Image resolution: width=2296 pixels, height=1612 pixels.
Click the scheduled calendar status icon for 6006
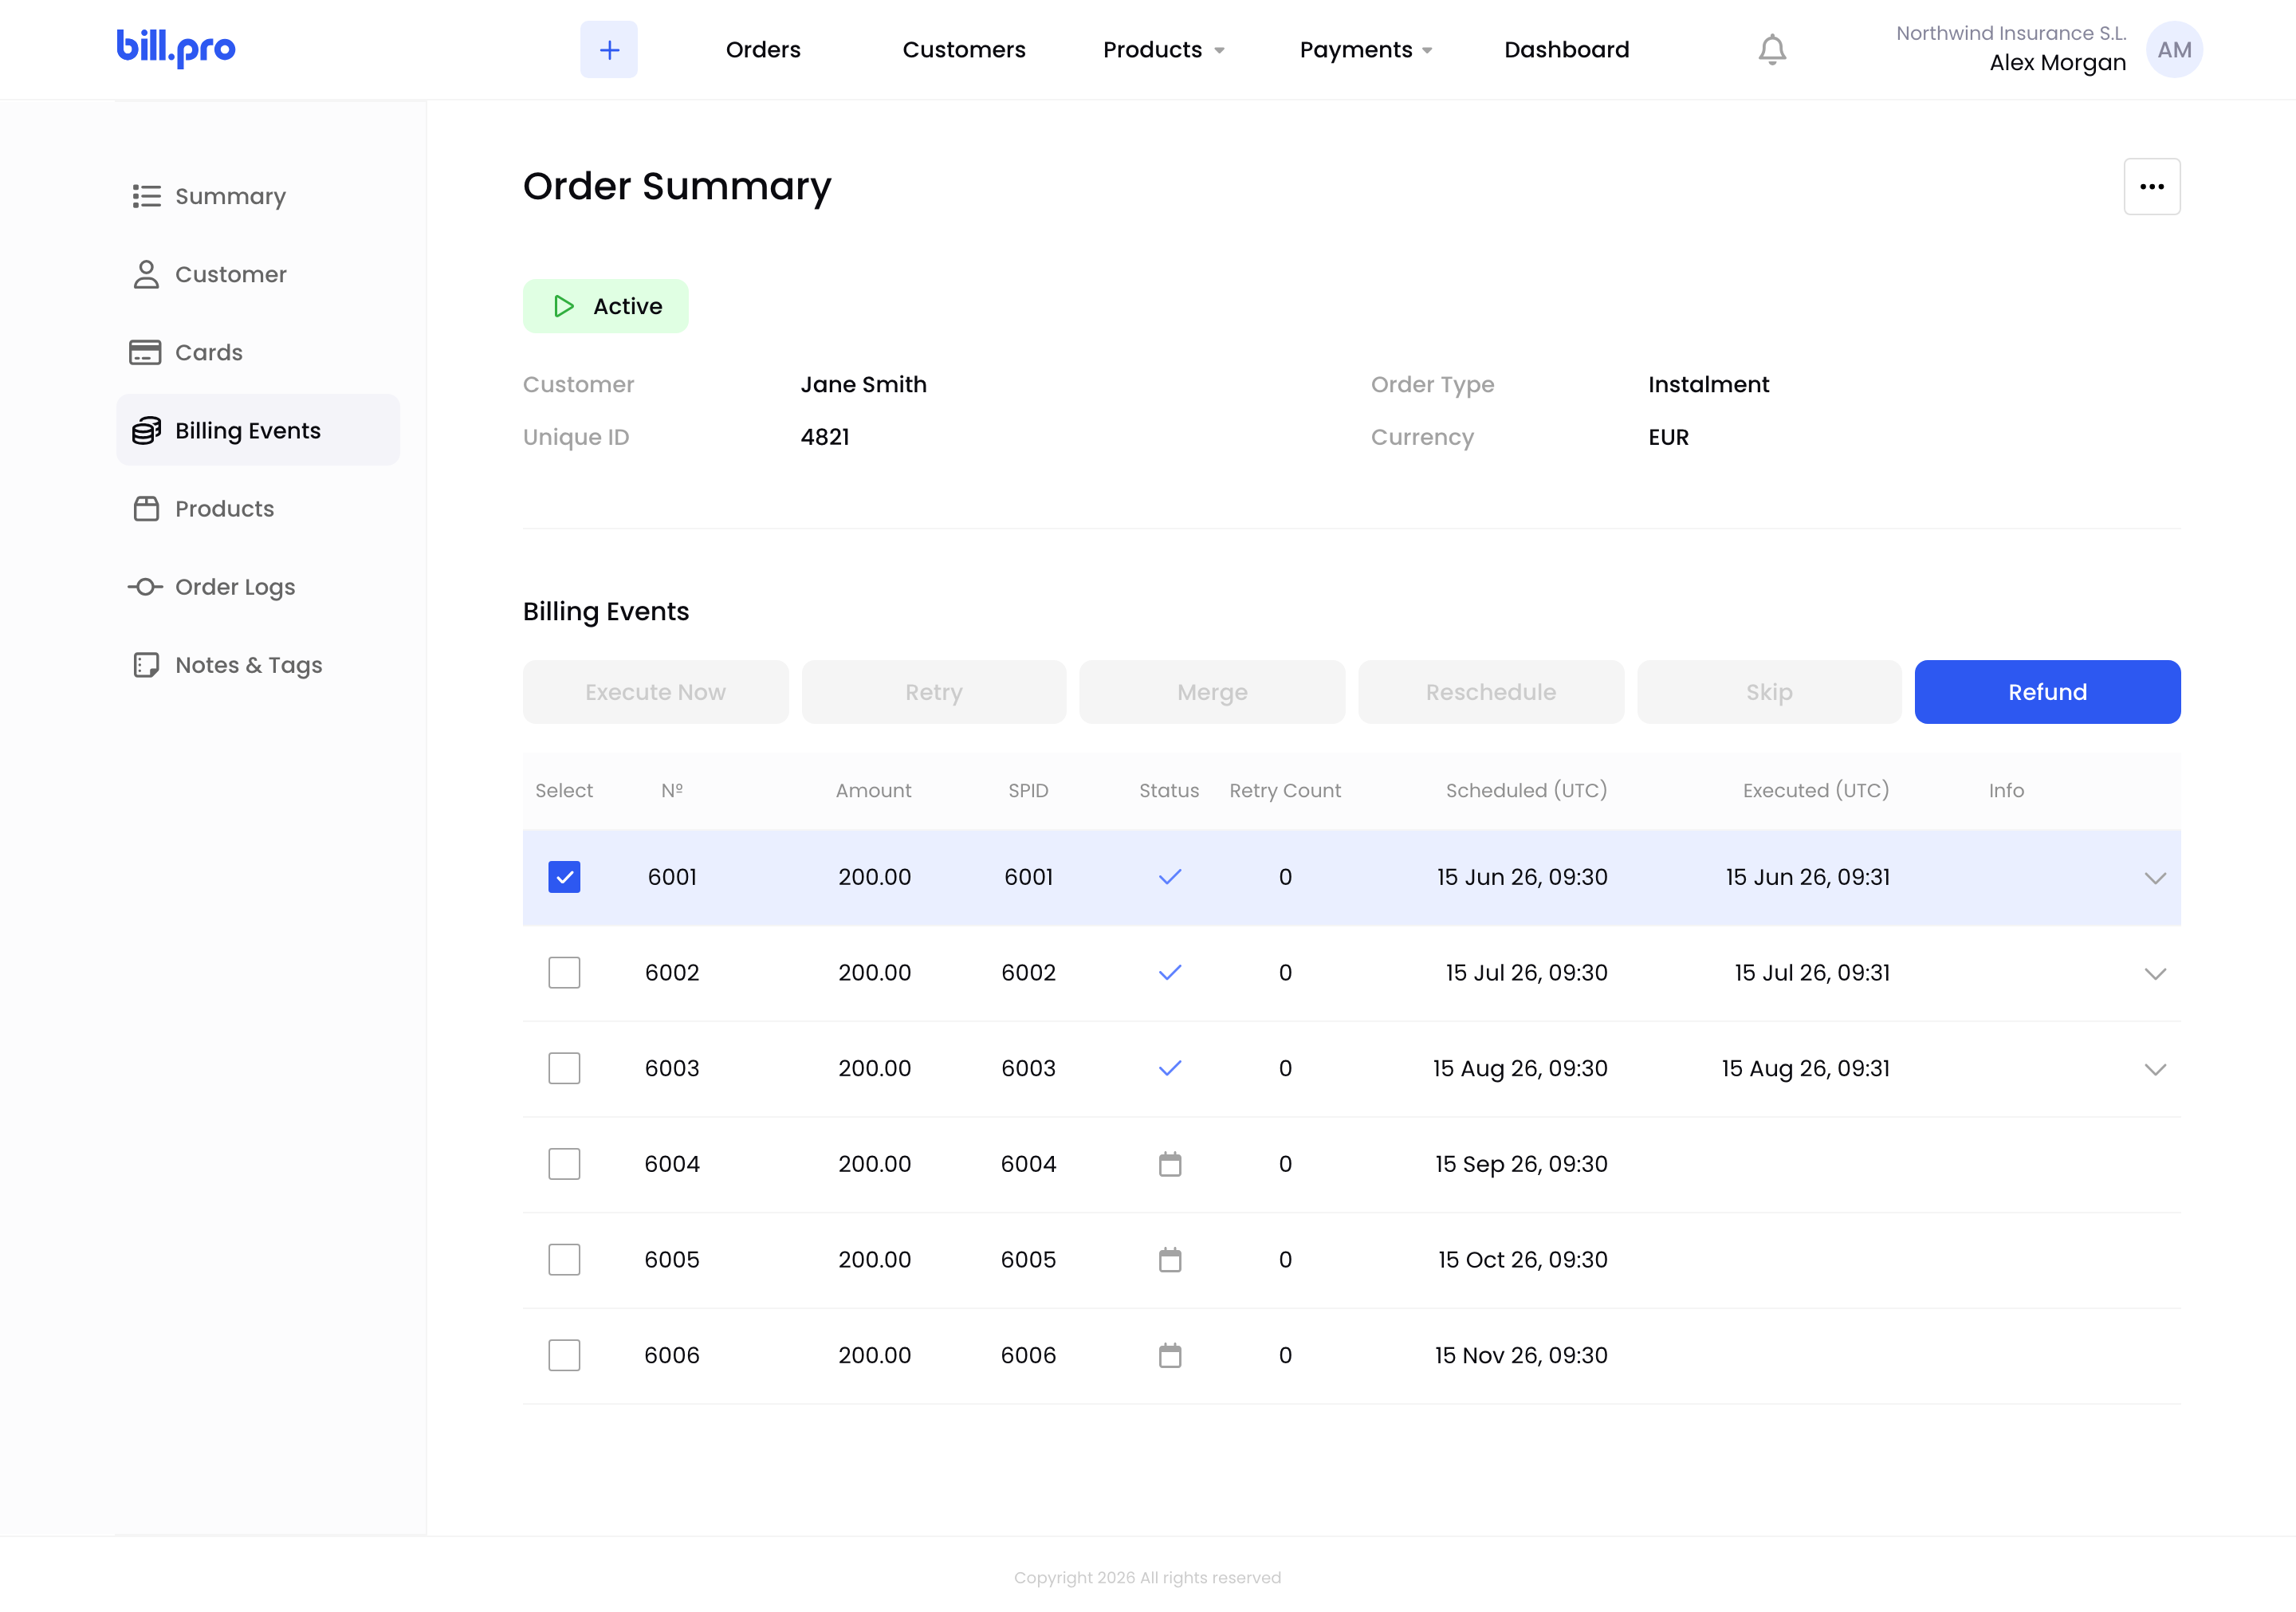click(1170, 1355)
